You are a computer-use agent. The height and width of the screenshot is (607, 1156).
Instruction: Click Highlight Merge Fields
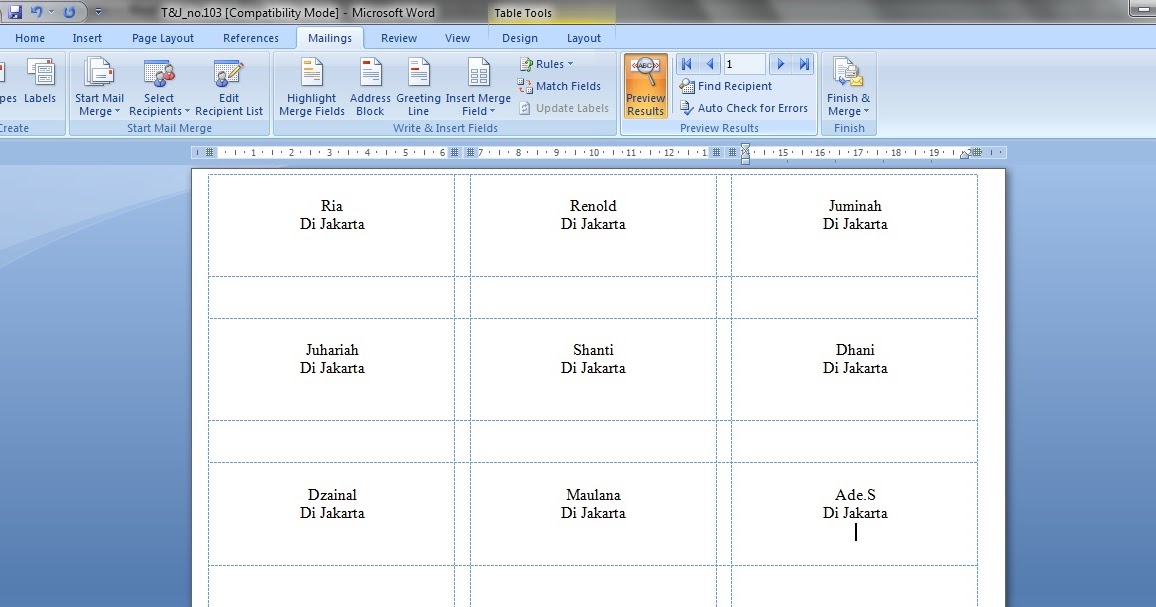coord(311,87)
